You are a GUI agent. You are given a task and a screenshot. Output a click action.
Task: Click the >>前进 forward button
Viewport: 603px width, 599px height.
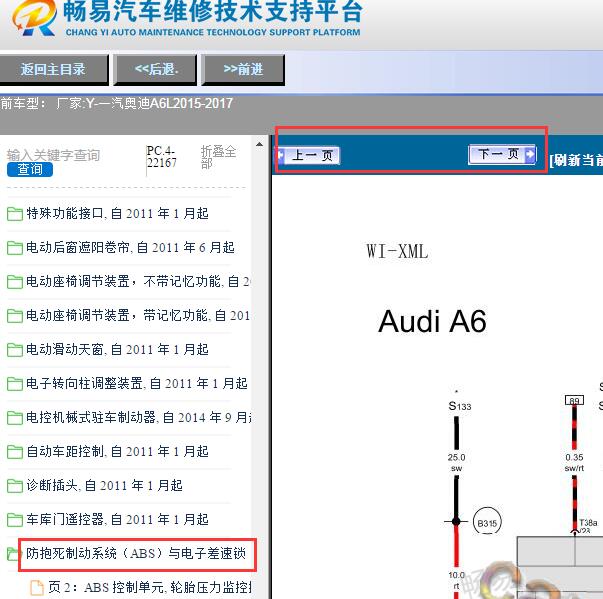243,70
